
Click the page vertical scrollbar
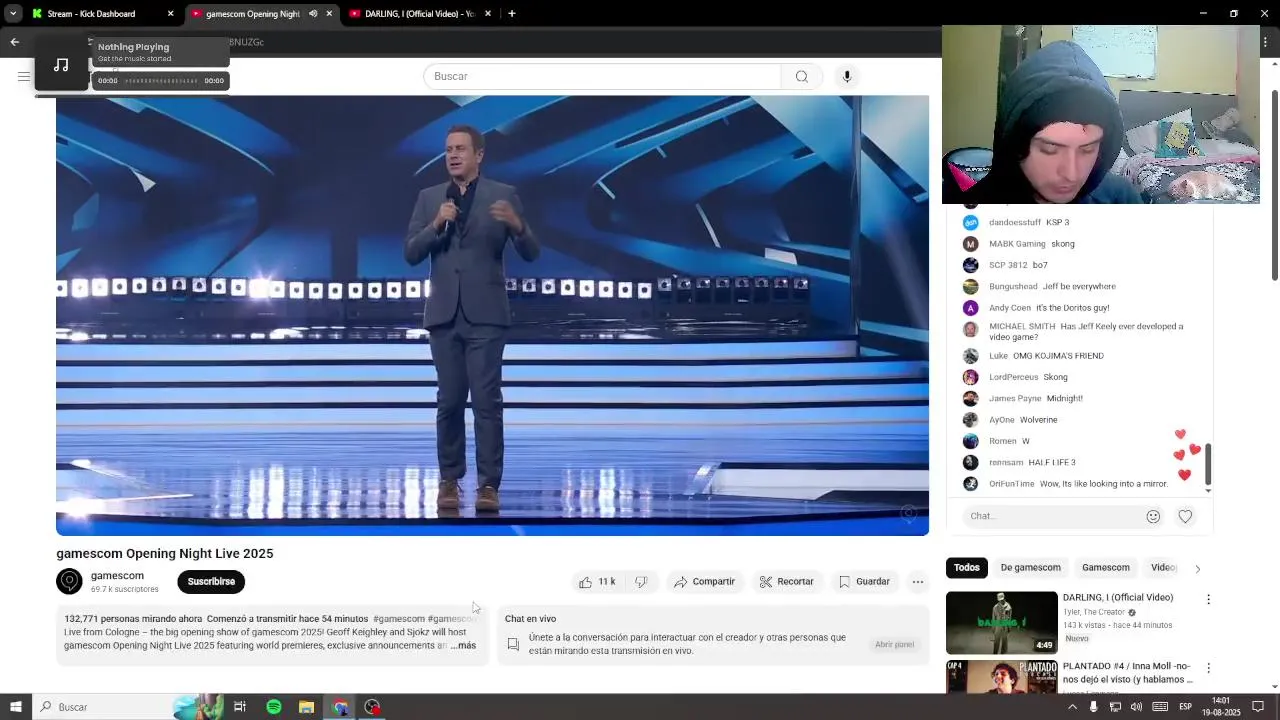click(x=1274, y=185)
